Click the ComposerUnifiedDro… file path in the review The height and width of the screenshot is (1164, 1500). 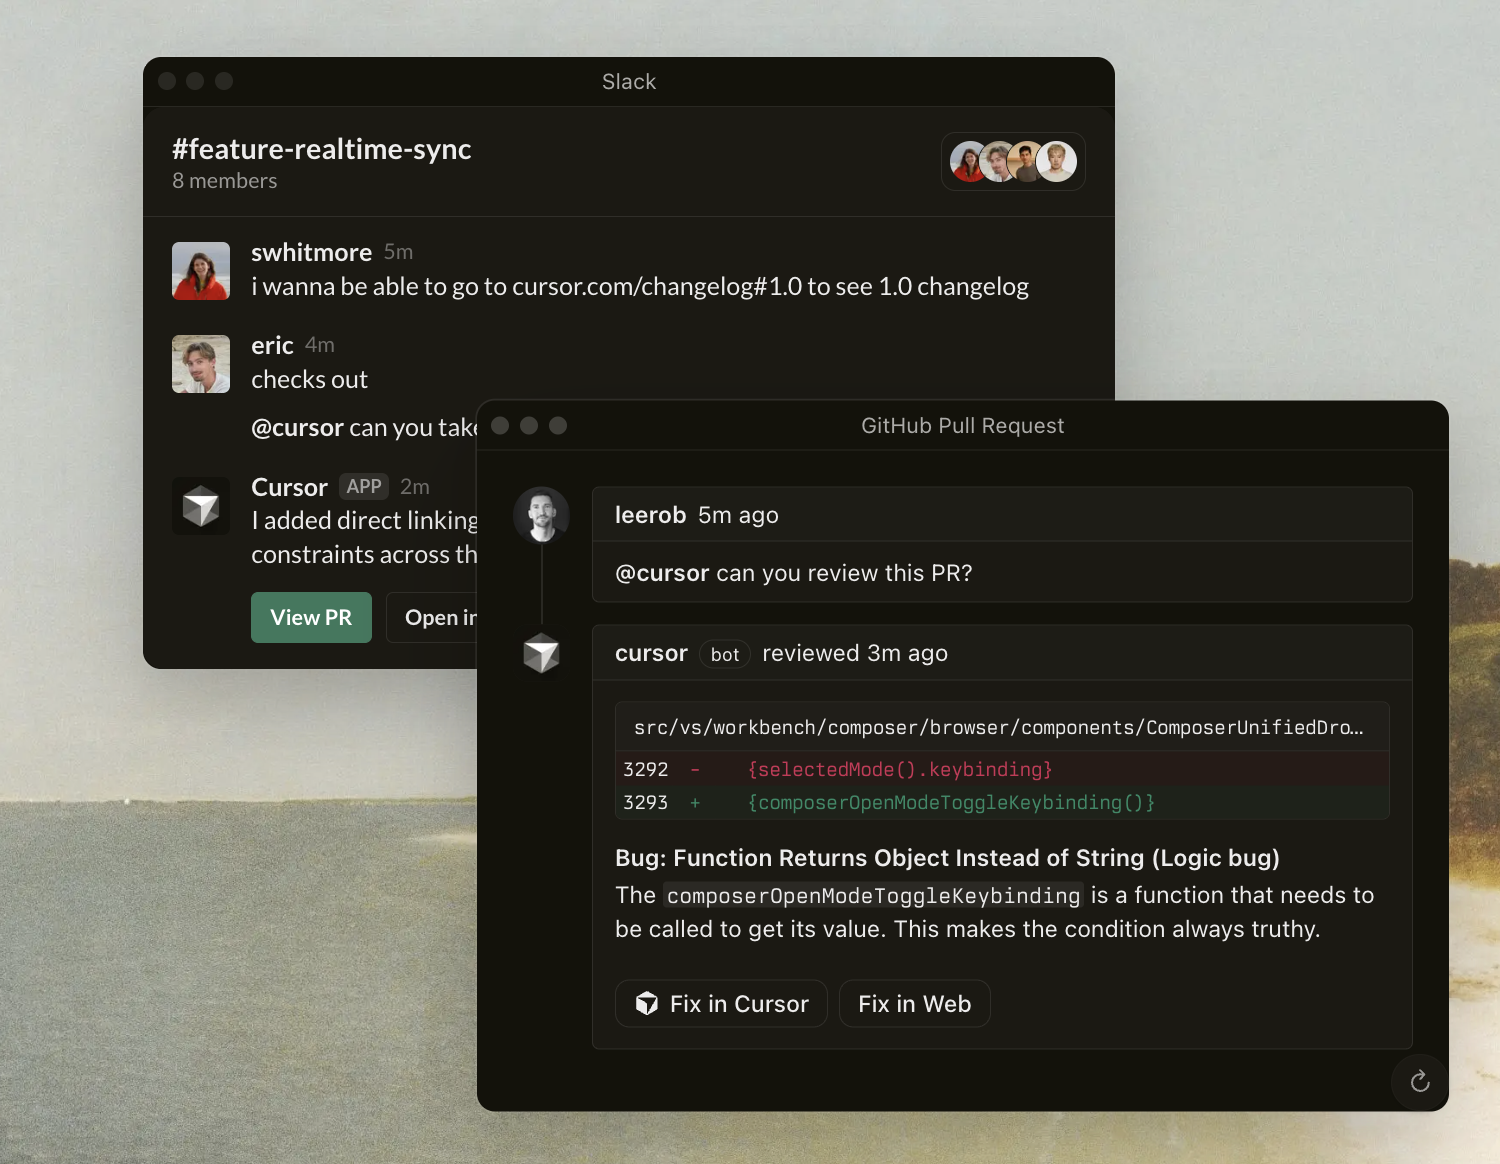(999, 727)
